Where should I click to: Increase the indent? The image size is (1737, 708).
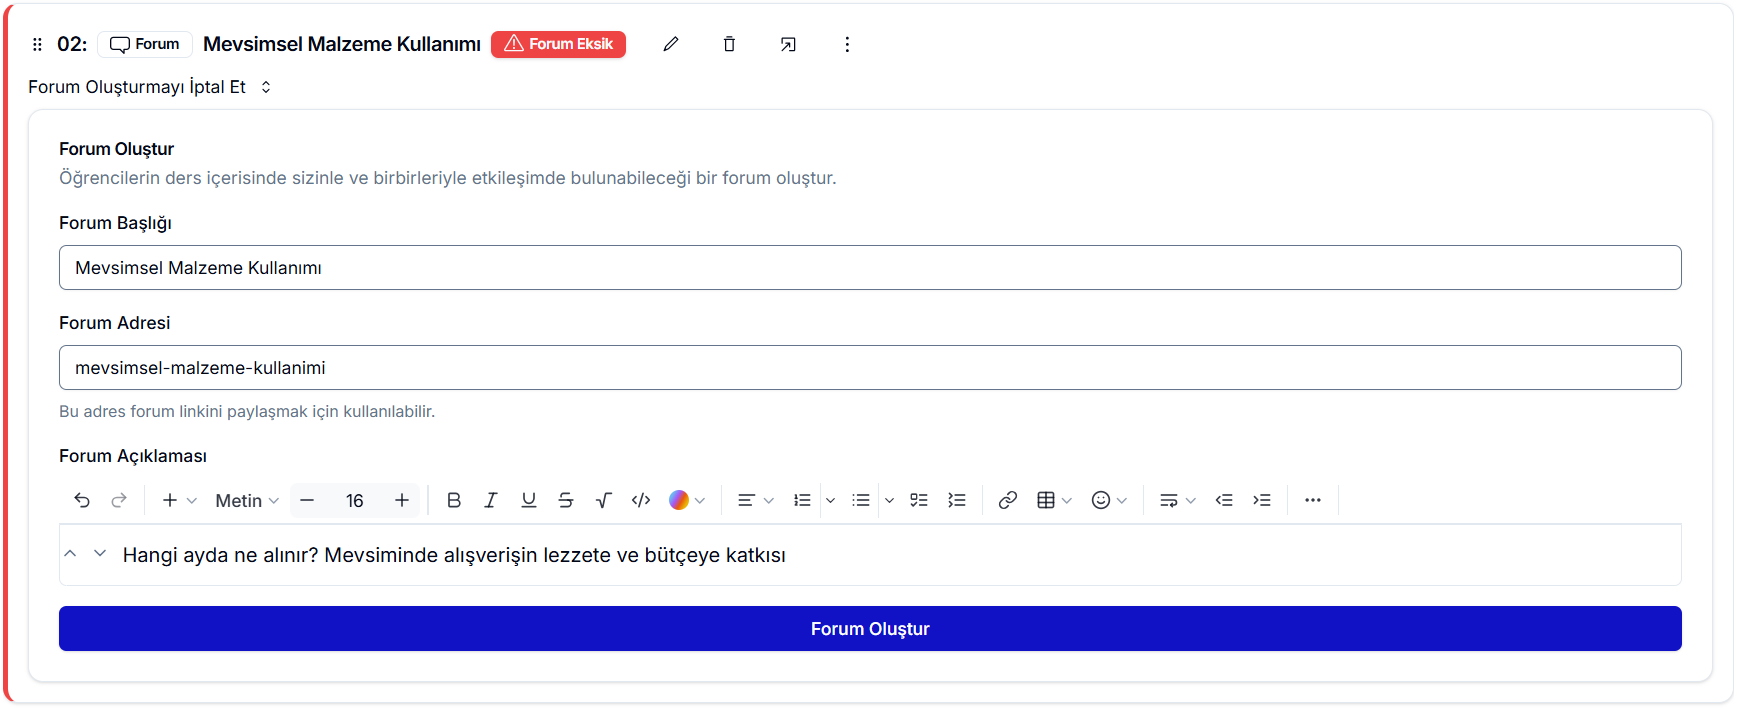point(1262,500)
